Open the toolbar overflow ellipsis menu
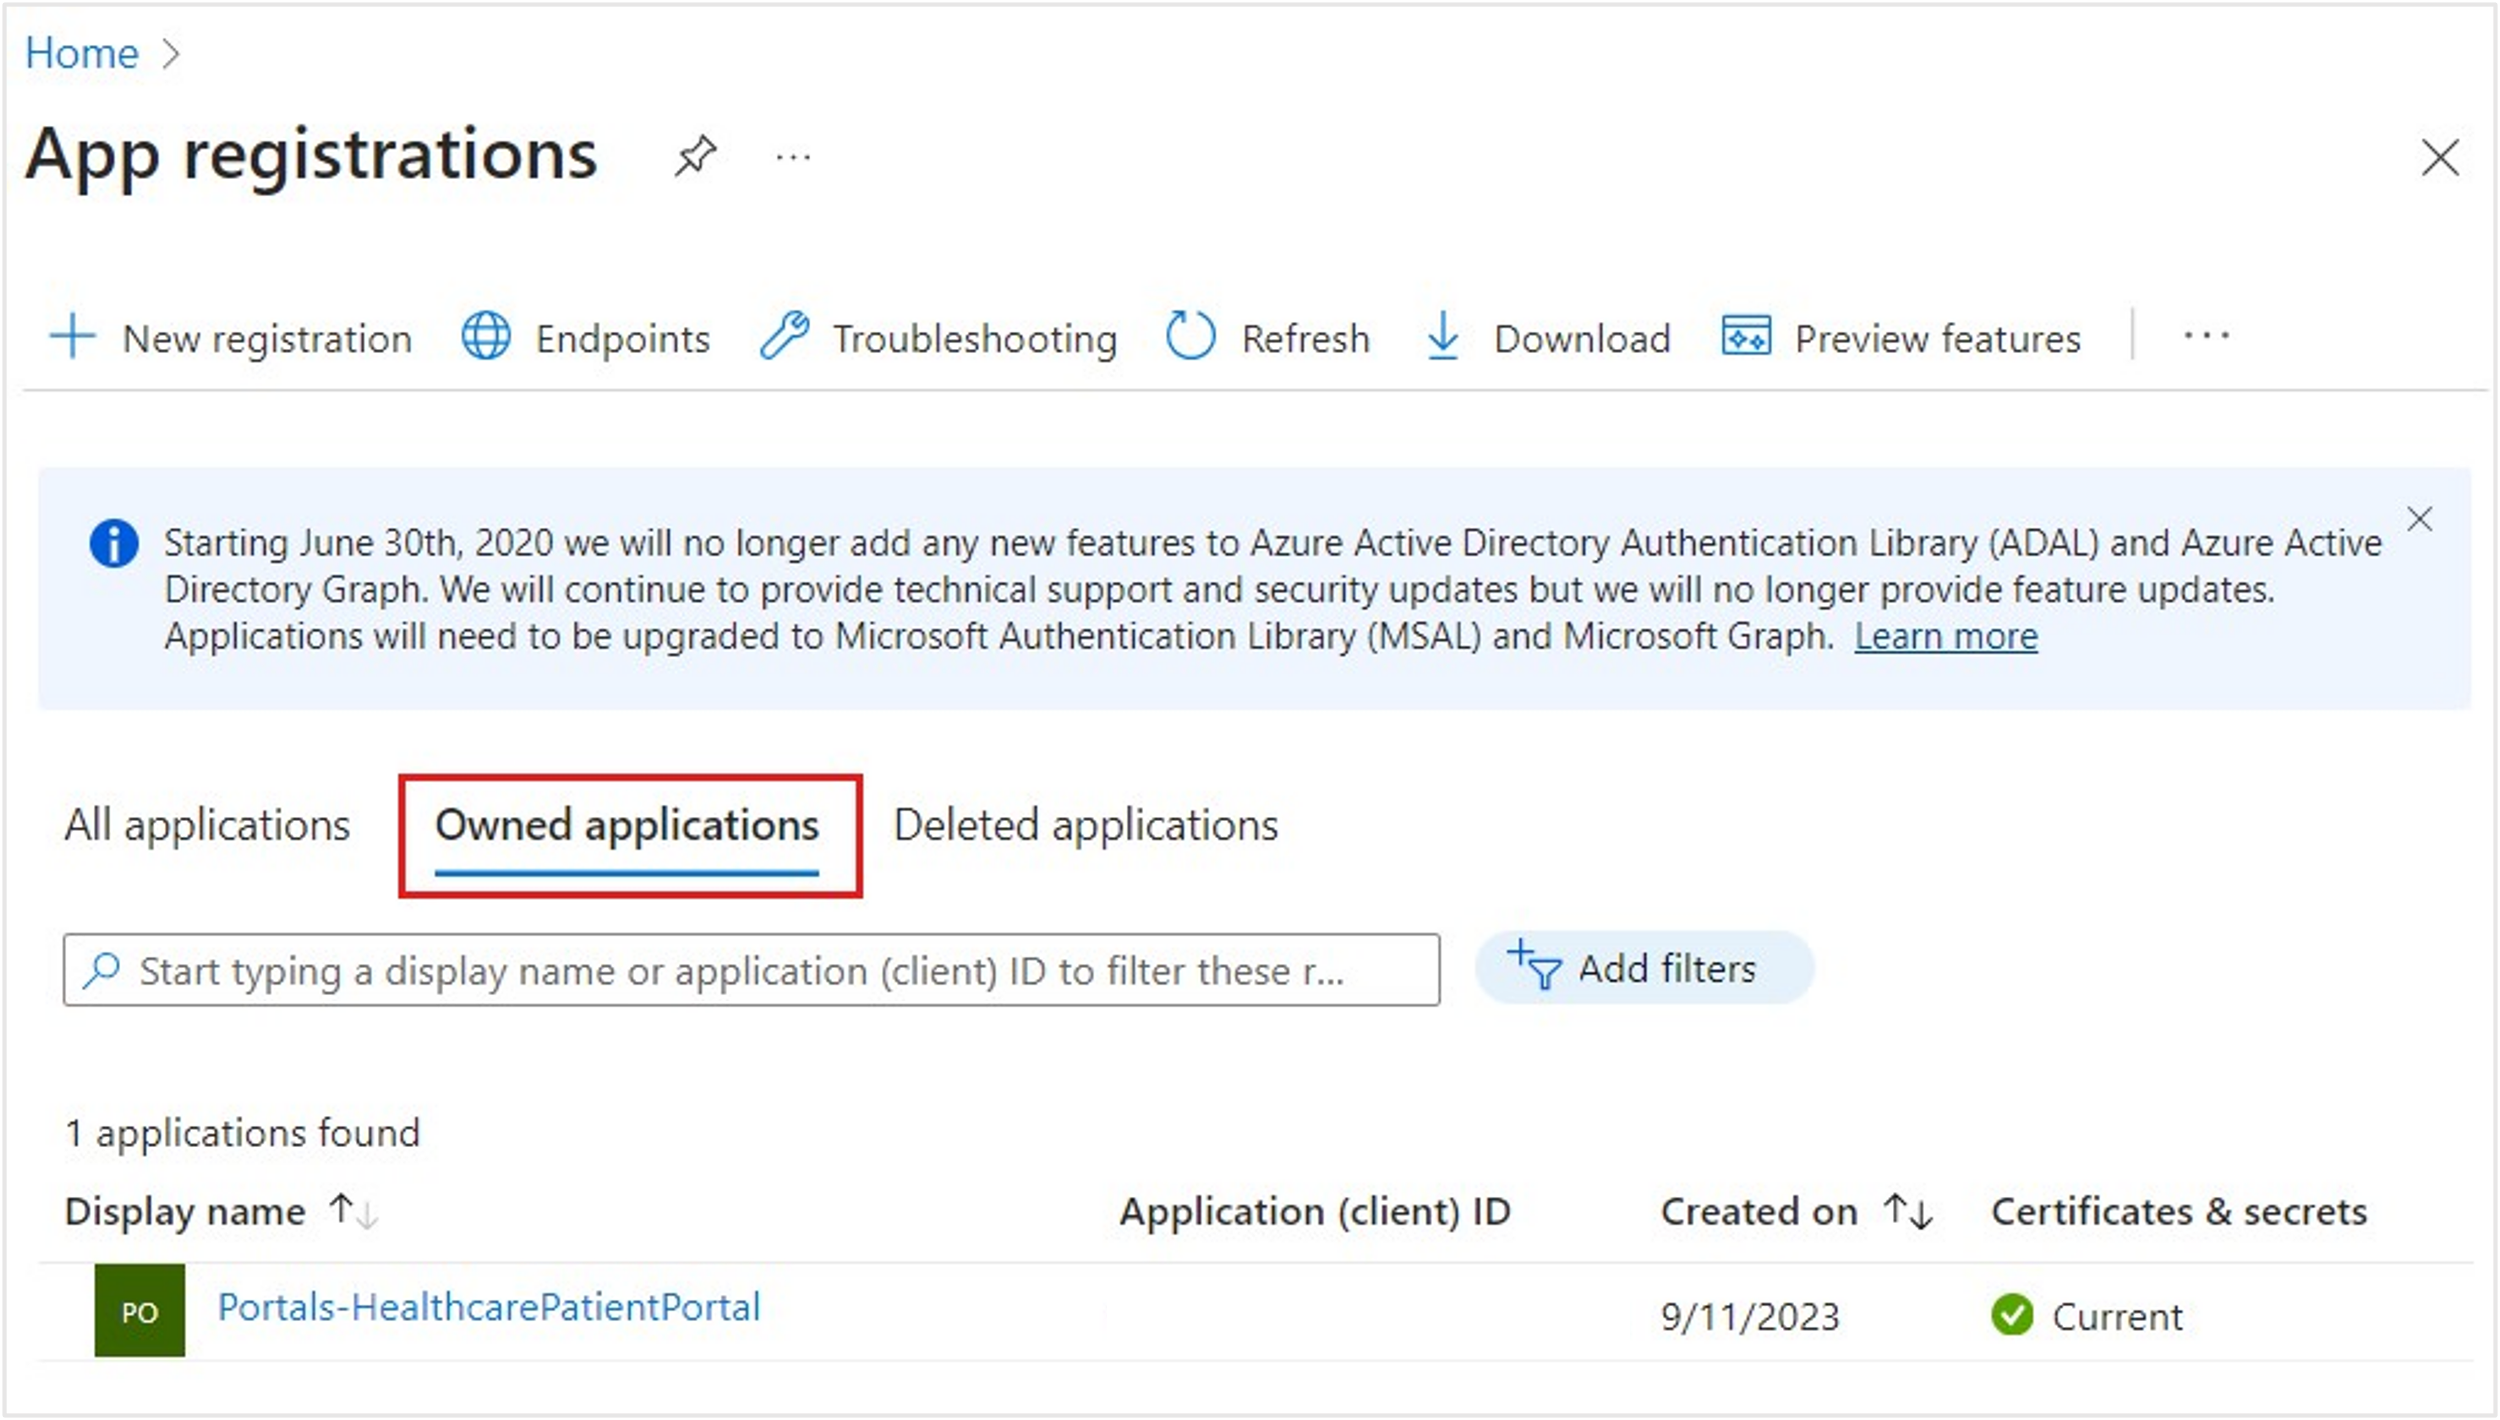The width and height of the screenshot is (2500, 1420). click(x=2206, y=336)
